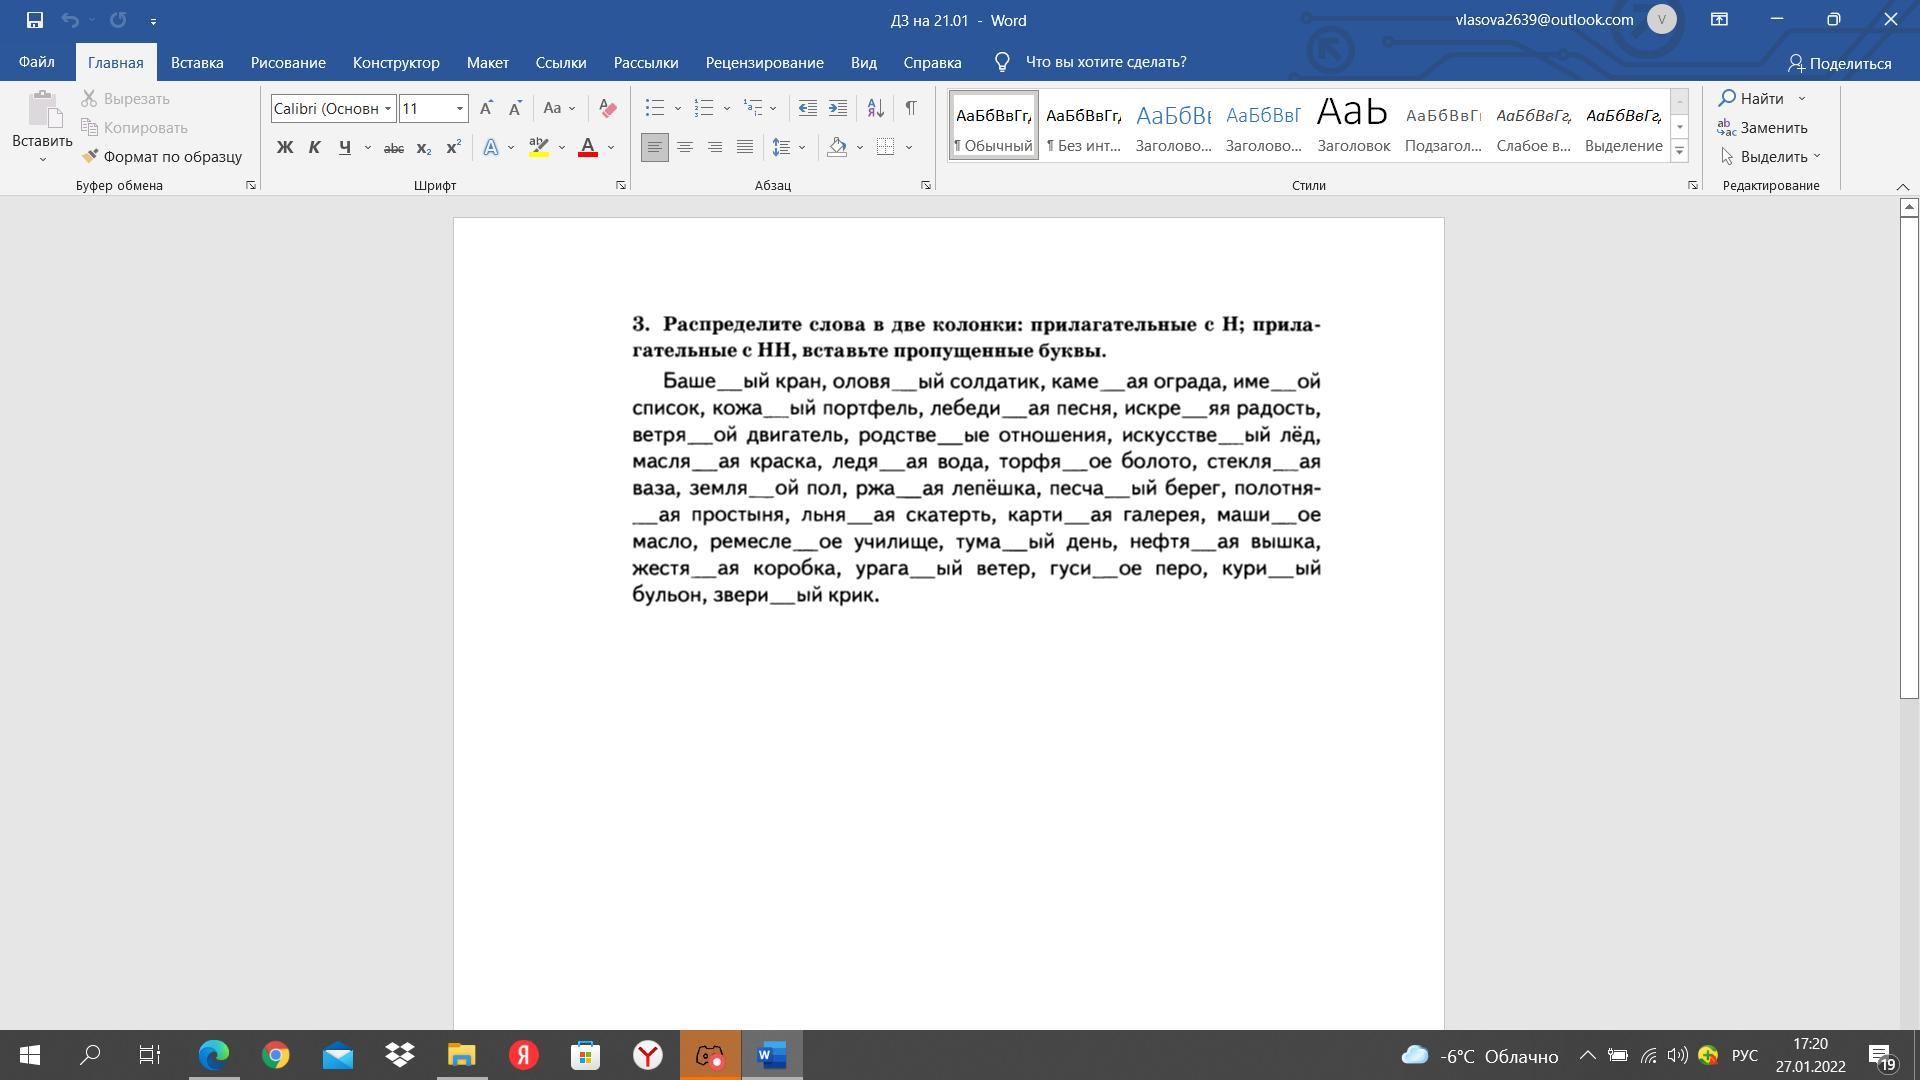
Task: Apply the red font color swatch
Action: coord(588,148)
